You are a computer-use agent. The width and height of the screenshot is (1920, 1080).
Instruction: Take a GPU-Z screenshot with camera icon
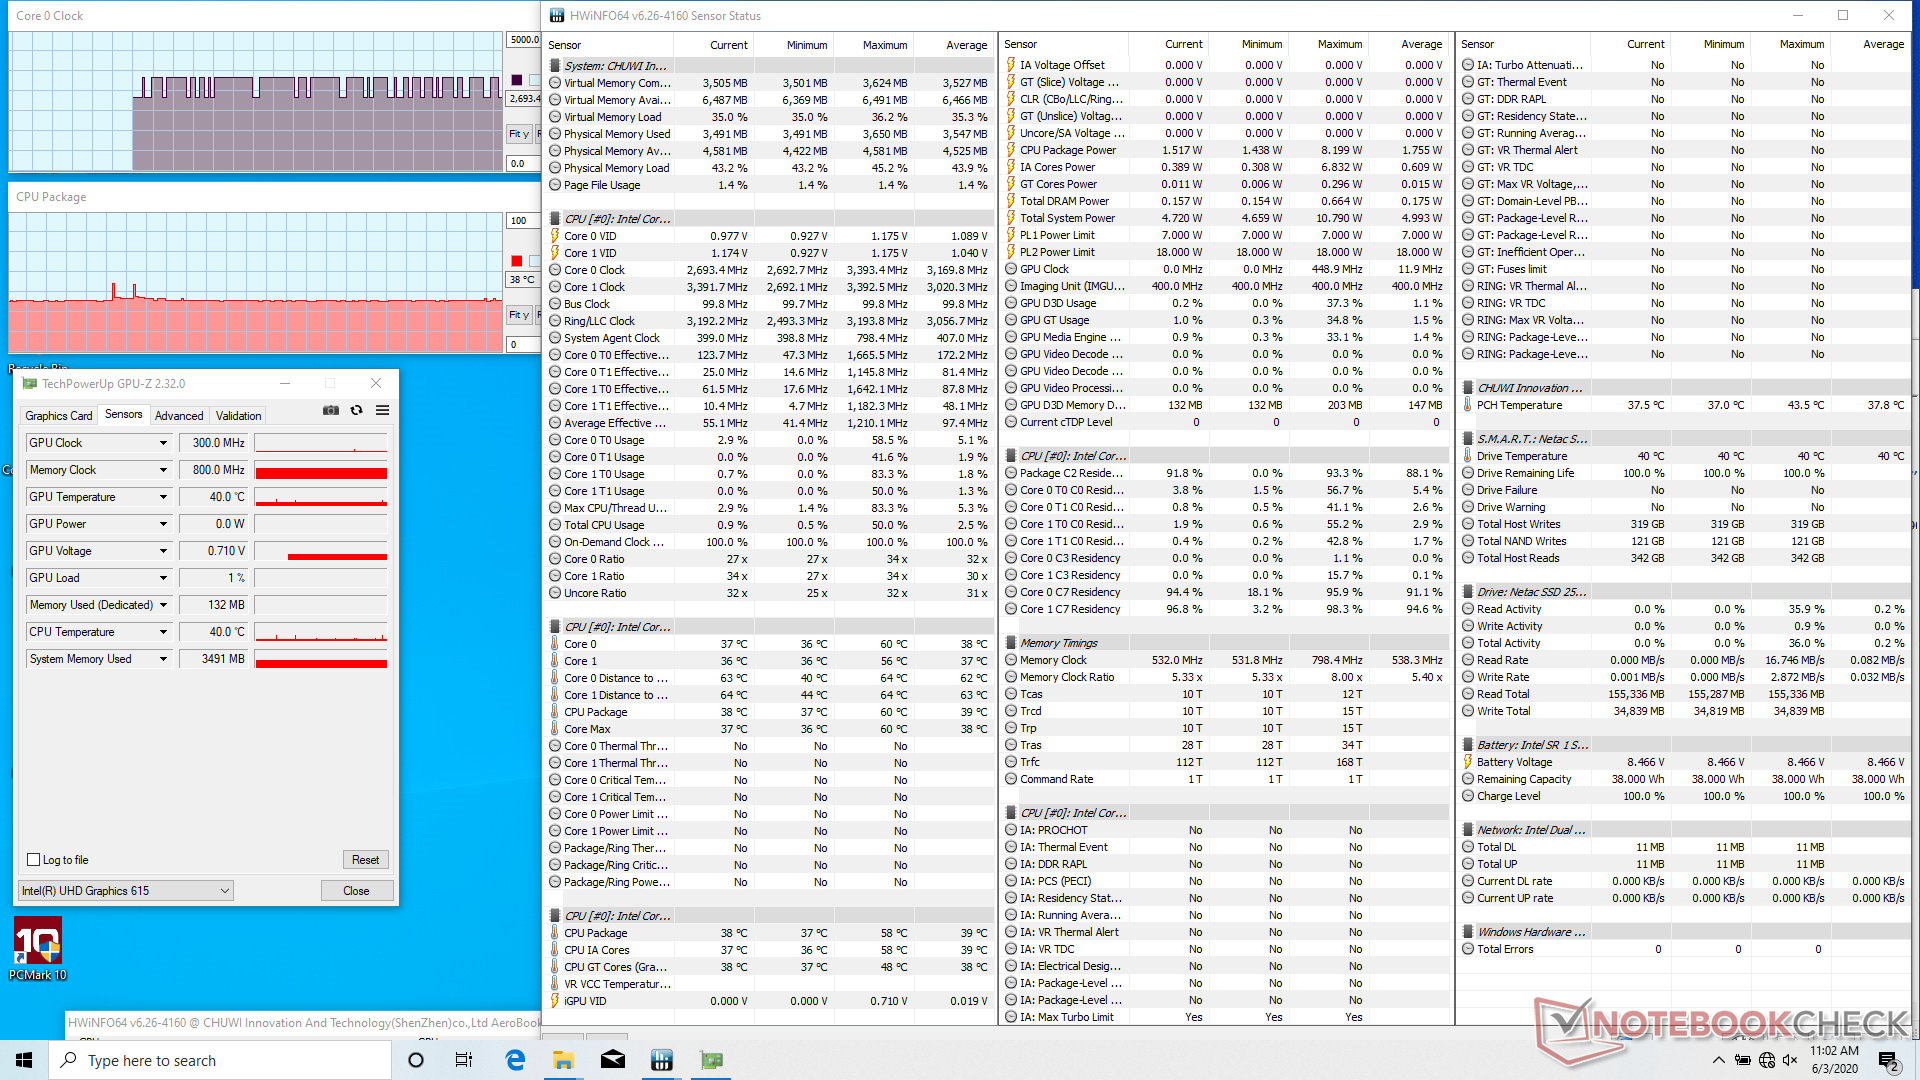click(330, 411)
